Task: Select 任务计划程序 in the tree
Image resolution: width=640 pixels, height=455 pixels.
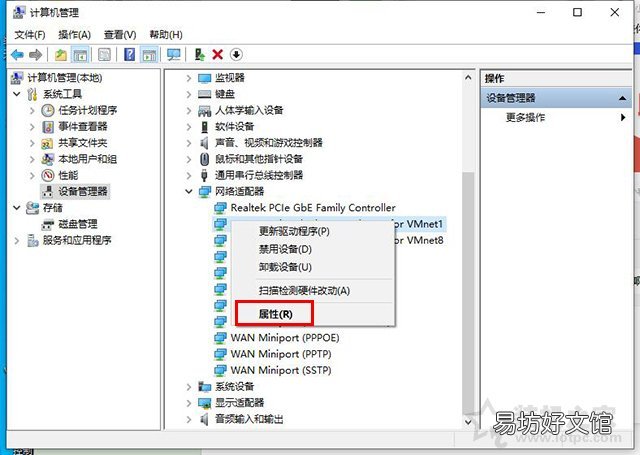Action: click(88, 110)
